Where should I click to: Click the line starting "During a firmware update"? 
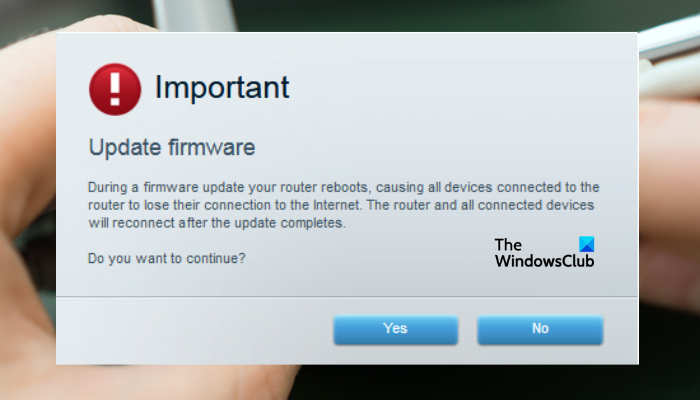click(343, 187)
